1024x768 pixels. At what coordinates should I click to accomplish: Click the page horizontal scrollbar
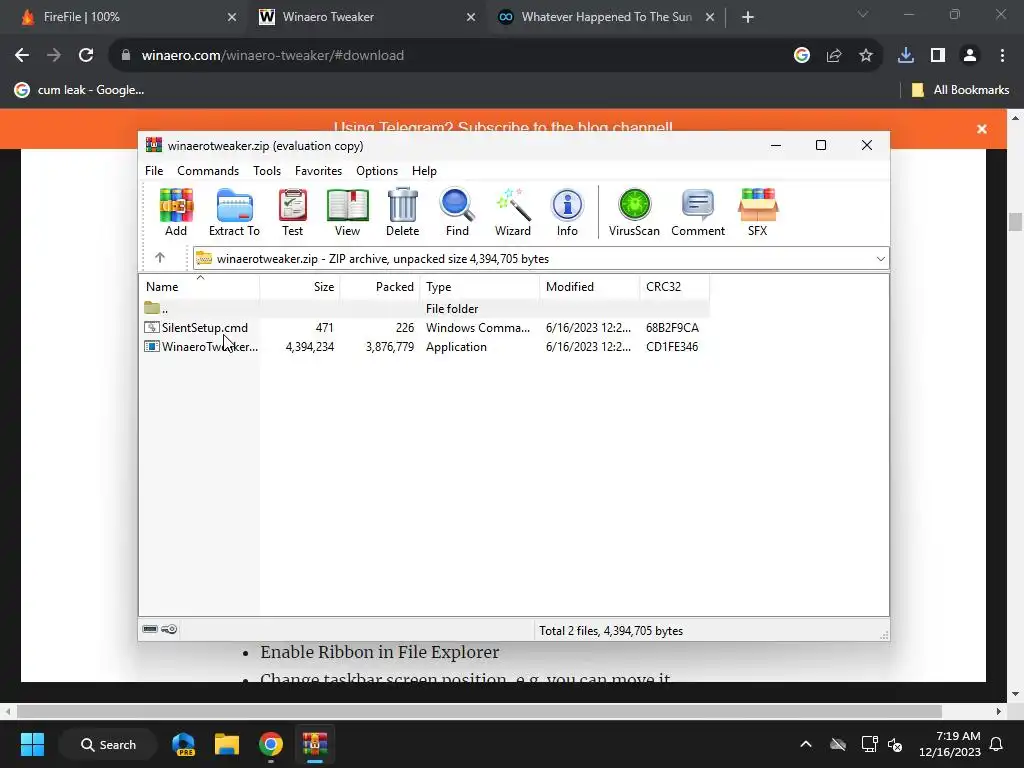tap(479, 711)
